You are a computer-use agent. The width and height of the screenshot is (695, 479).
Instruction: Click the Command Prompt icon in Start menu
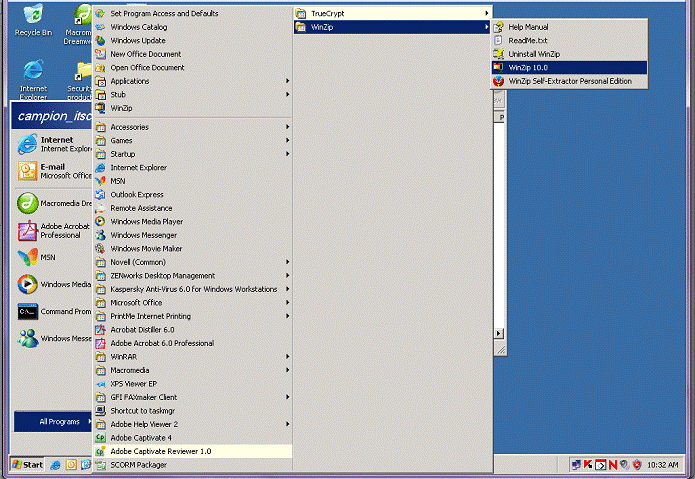[27, 312]
